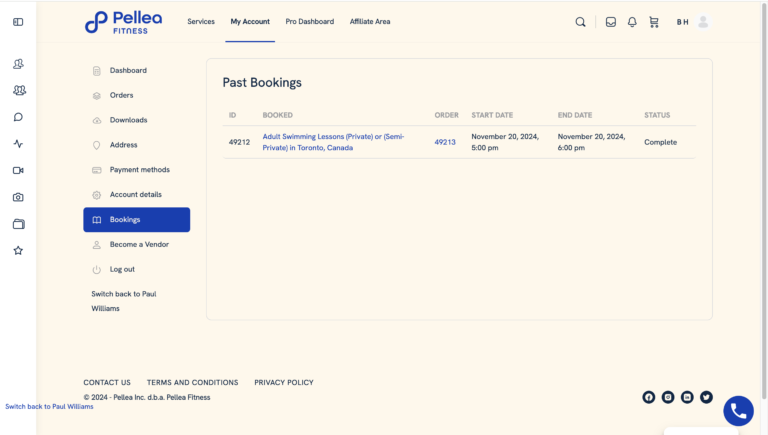Open the LinkedIn social icon

[687, 397]
